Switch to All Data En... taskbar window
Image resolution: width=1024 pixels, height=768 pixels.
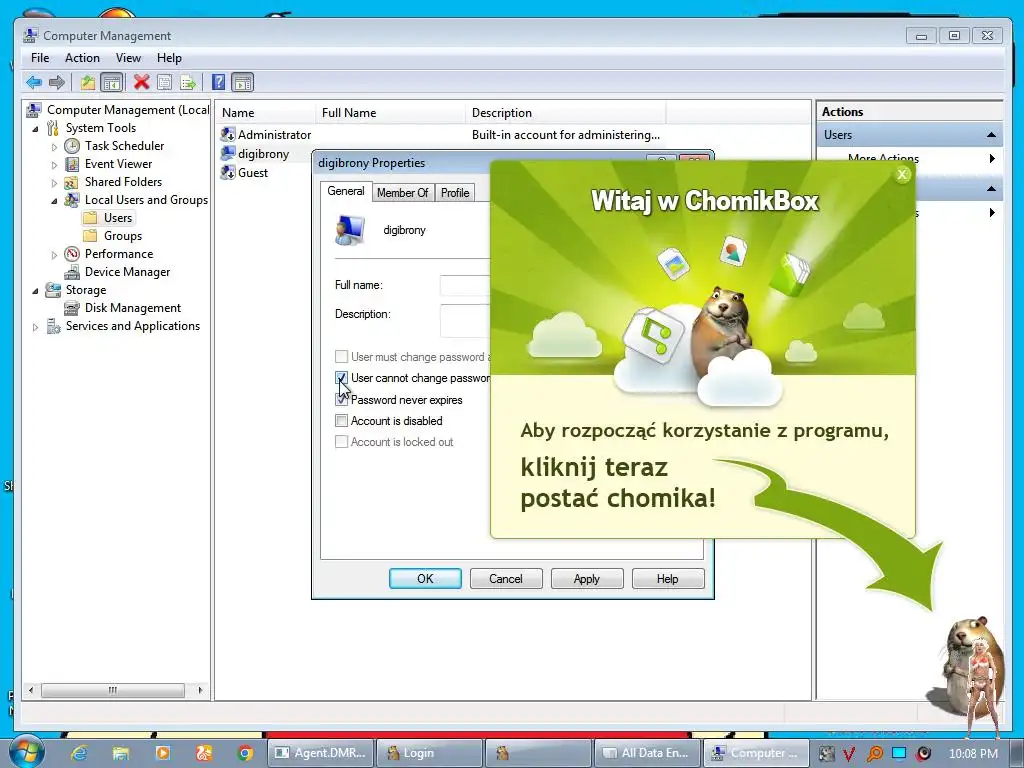(x=646, y=753)
